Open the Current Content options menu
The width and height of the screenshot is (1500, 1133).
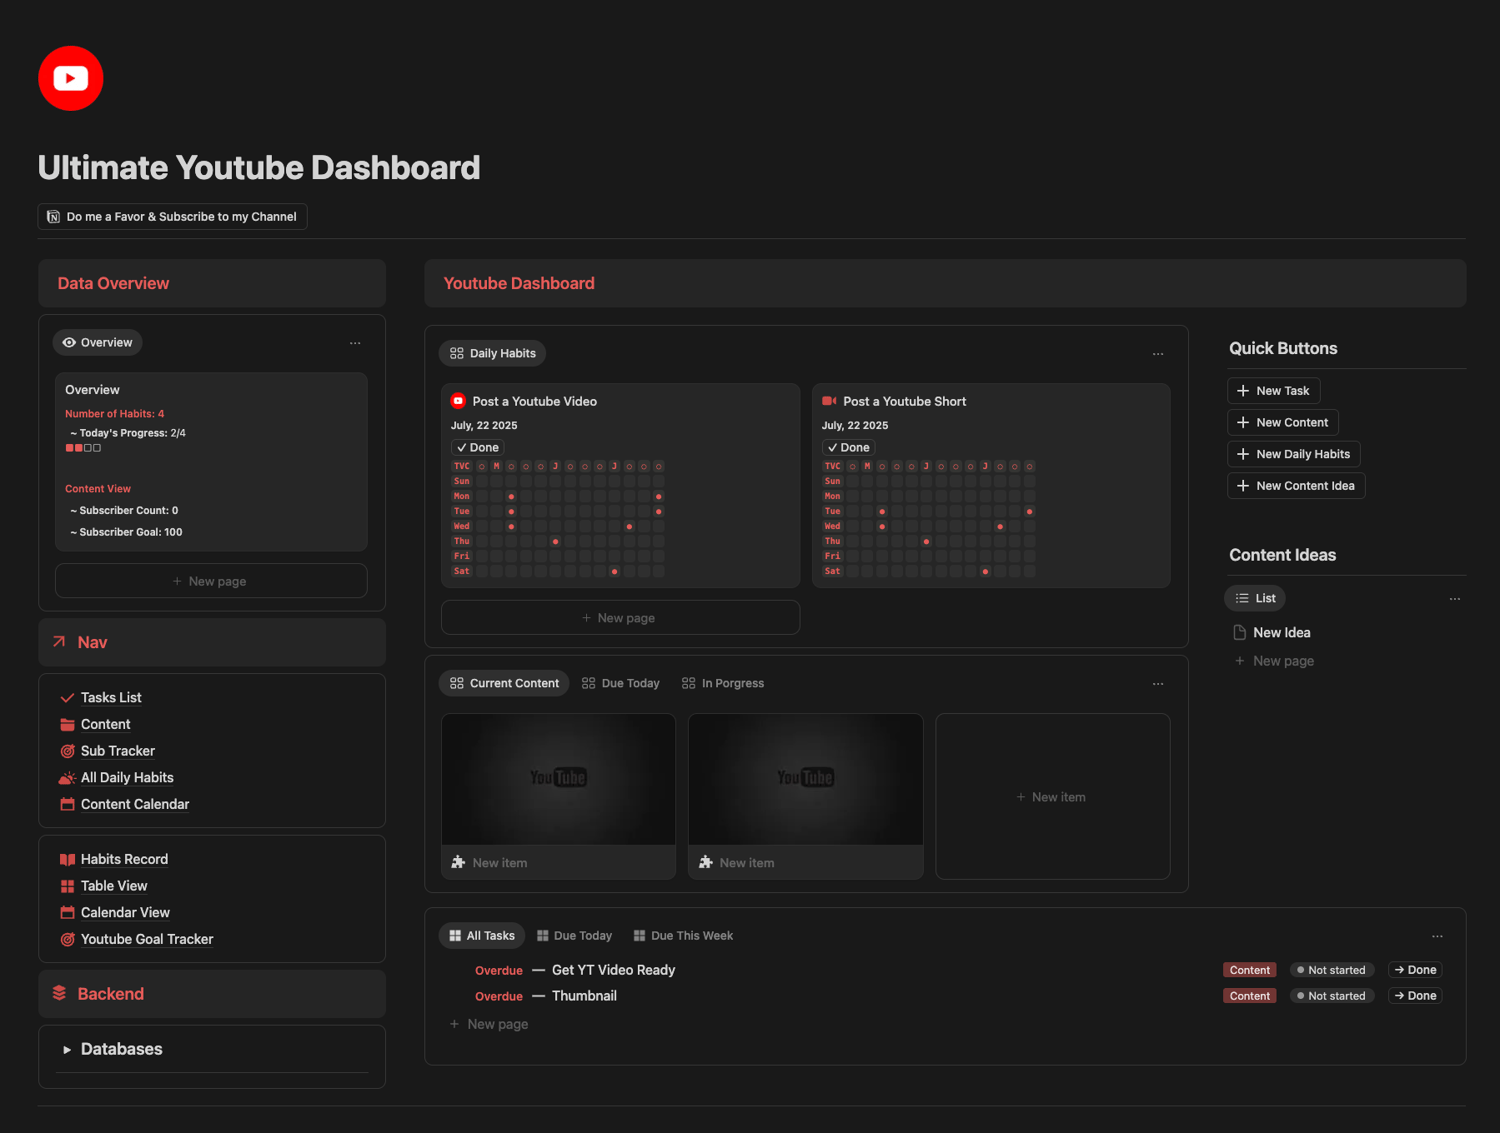click(1158, 684)
